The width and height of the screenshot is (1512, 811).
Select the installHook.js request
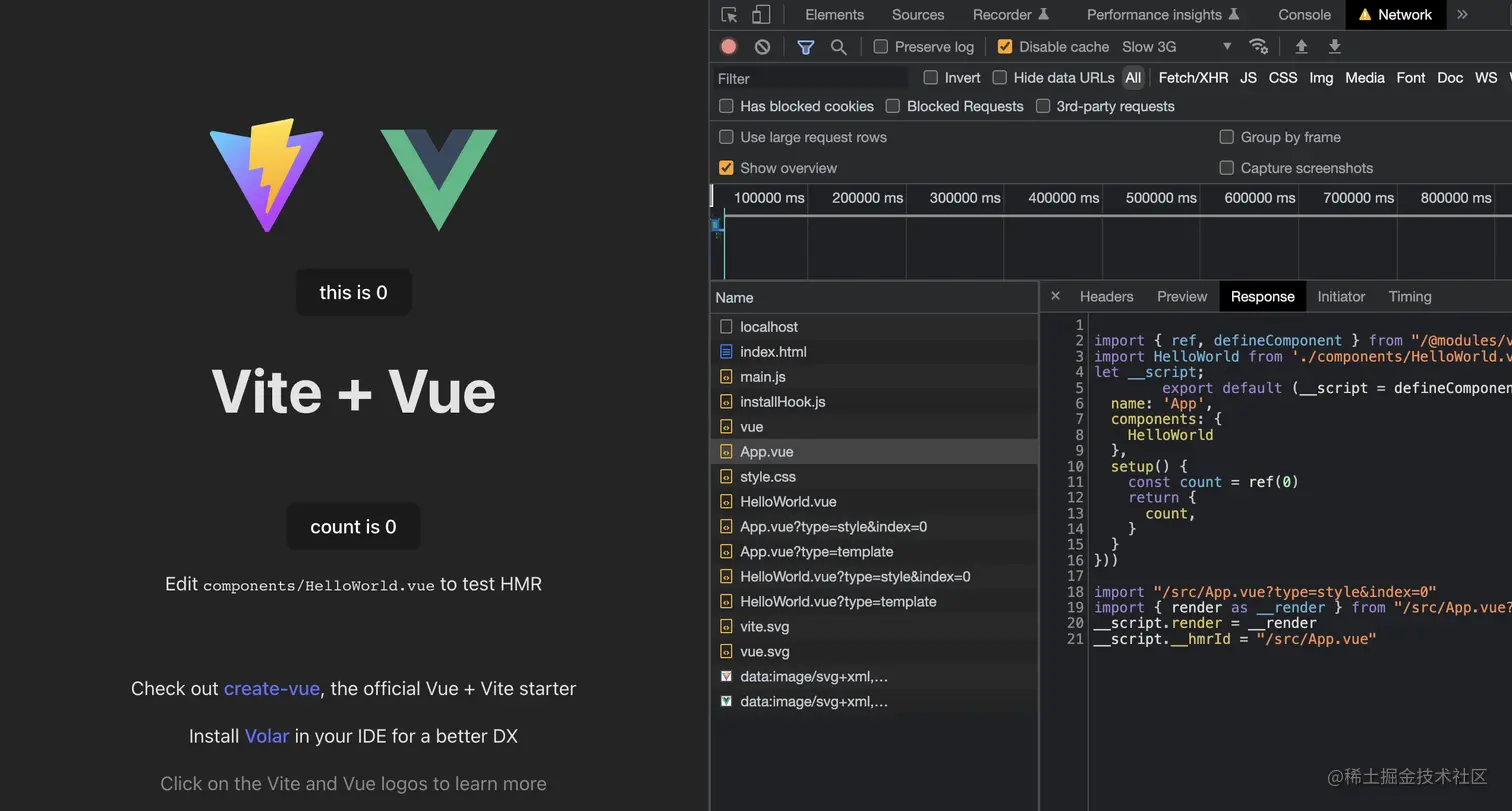point(874,402)
